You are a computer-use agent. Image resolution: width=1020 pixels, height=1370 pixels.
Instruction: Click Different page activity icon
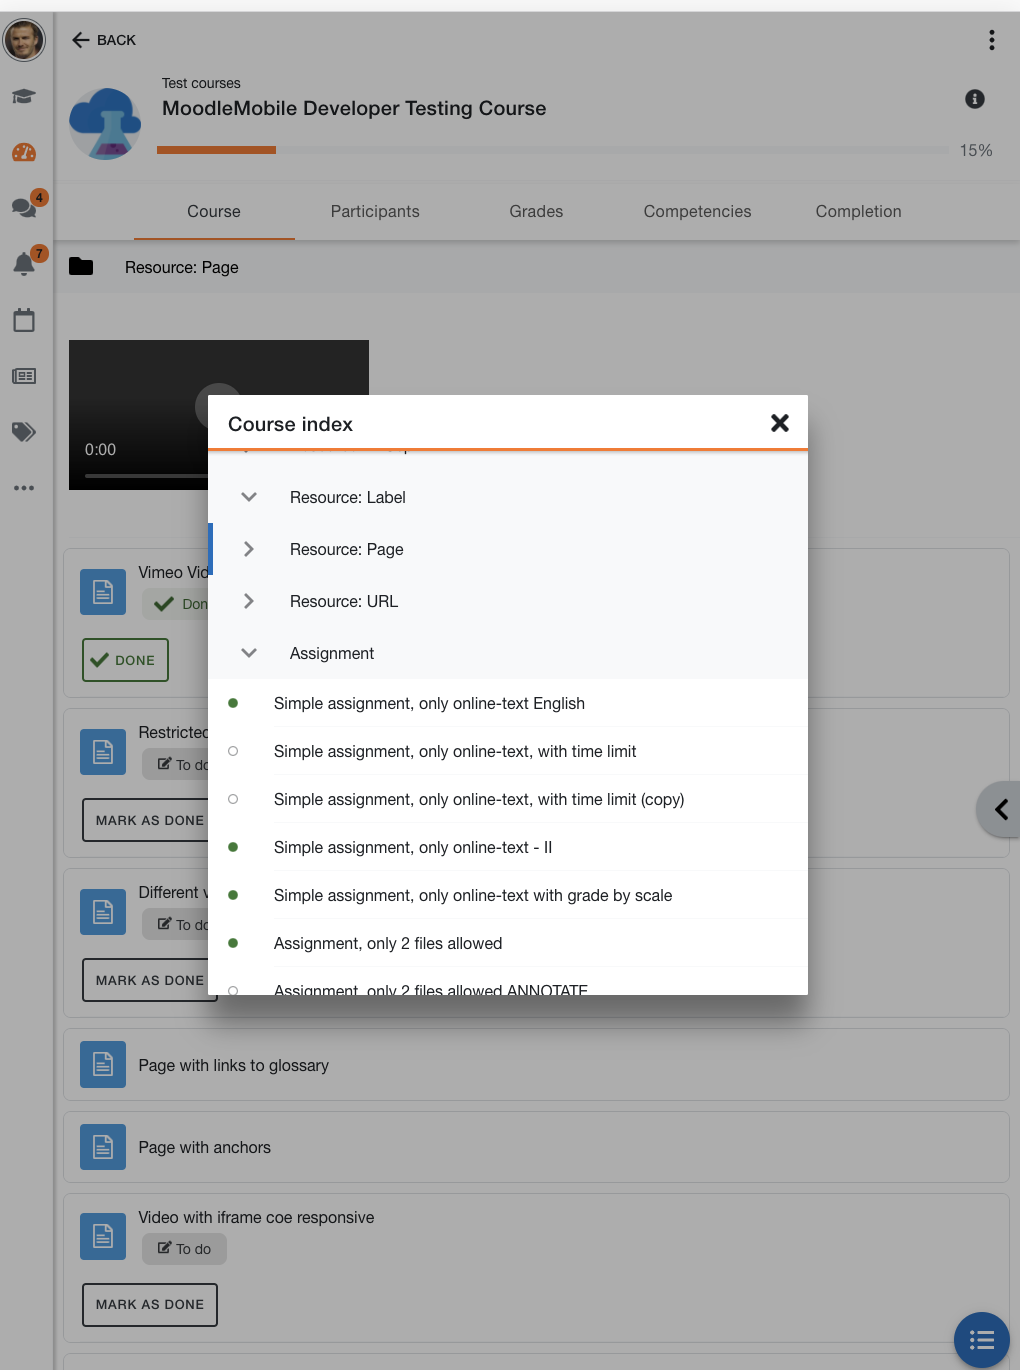103,912
